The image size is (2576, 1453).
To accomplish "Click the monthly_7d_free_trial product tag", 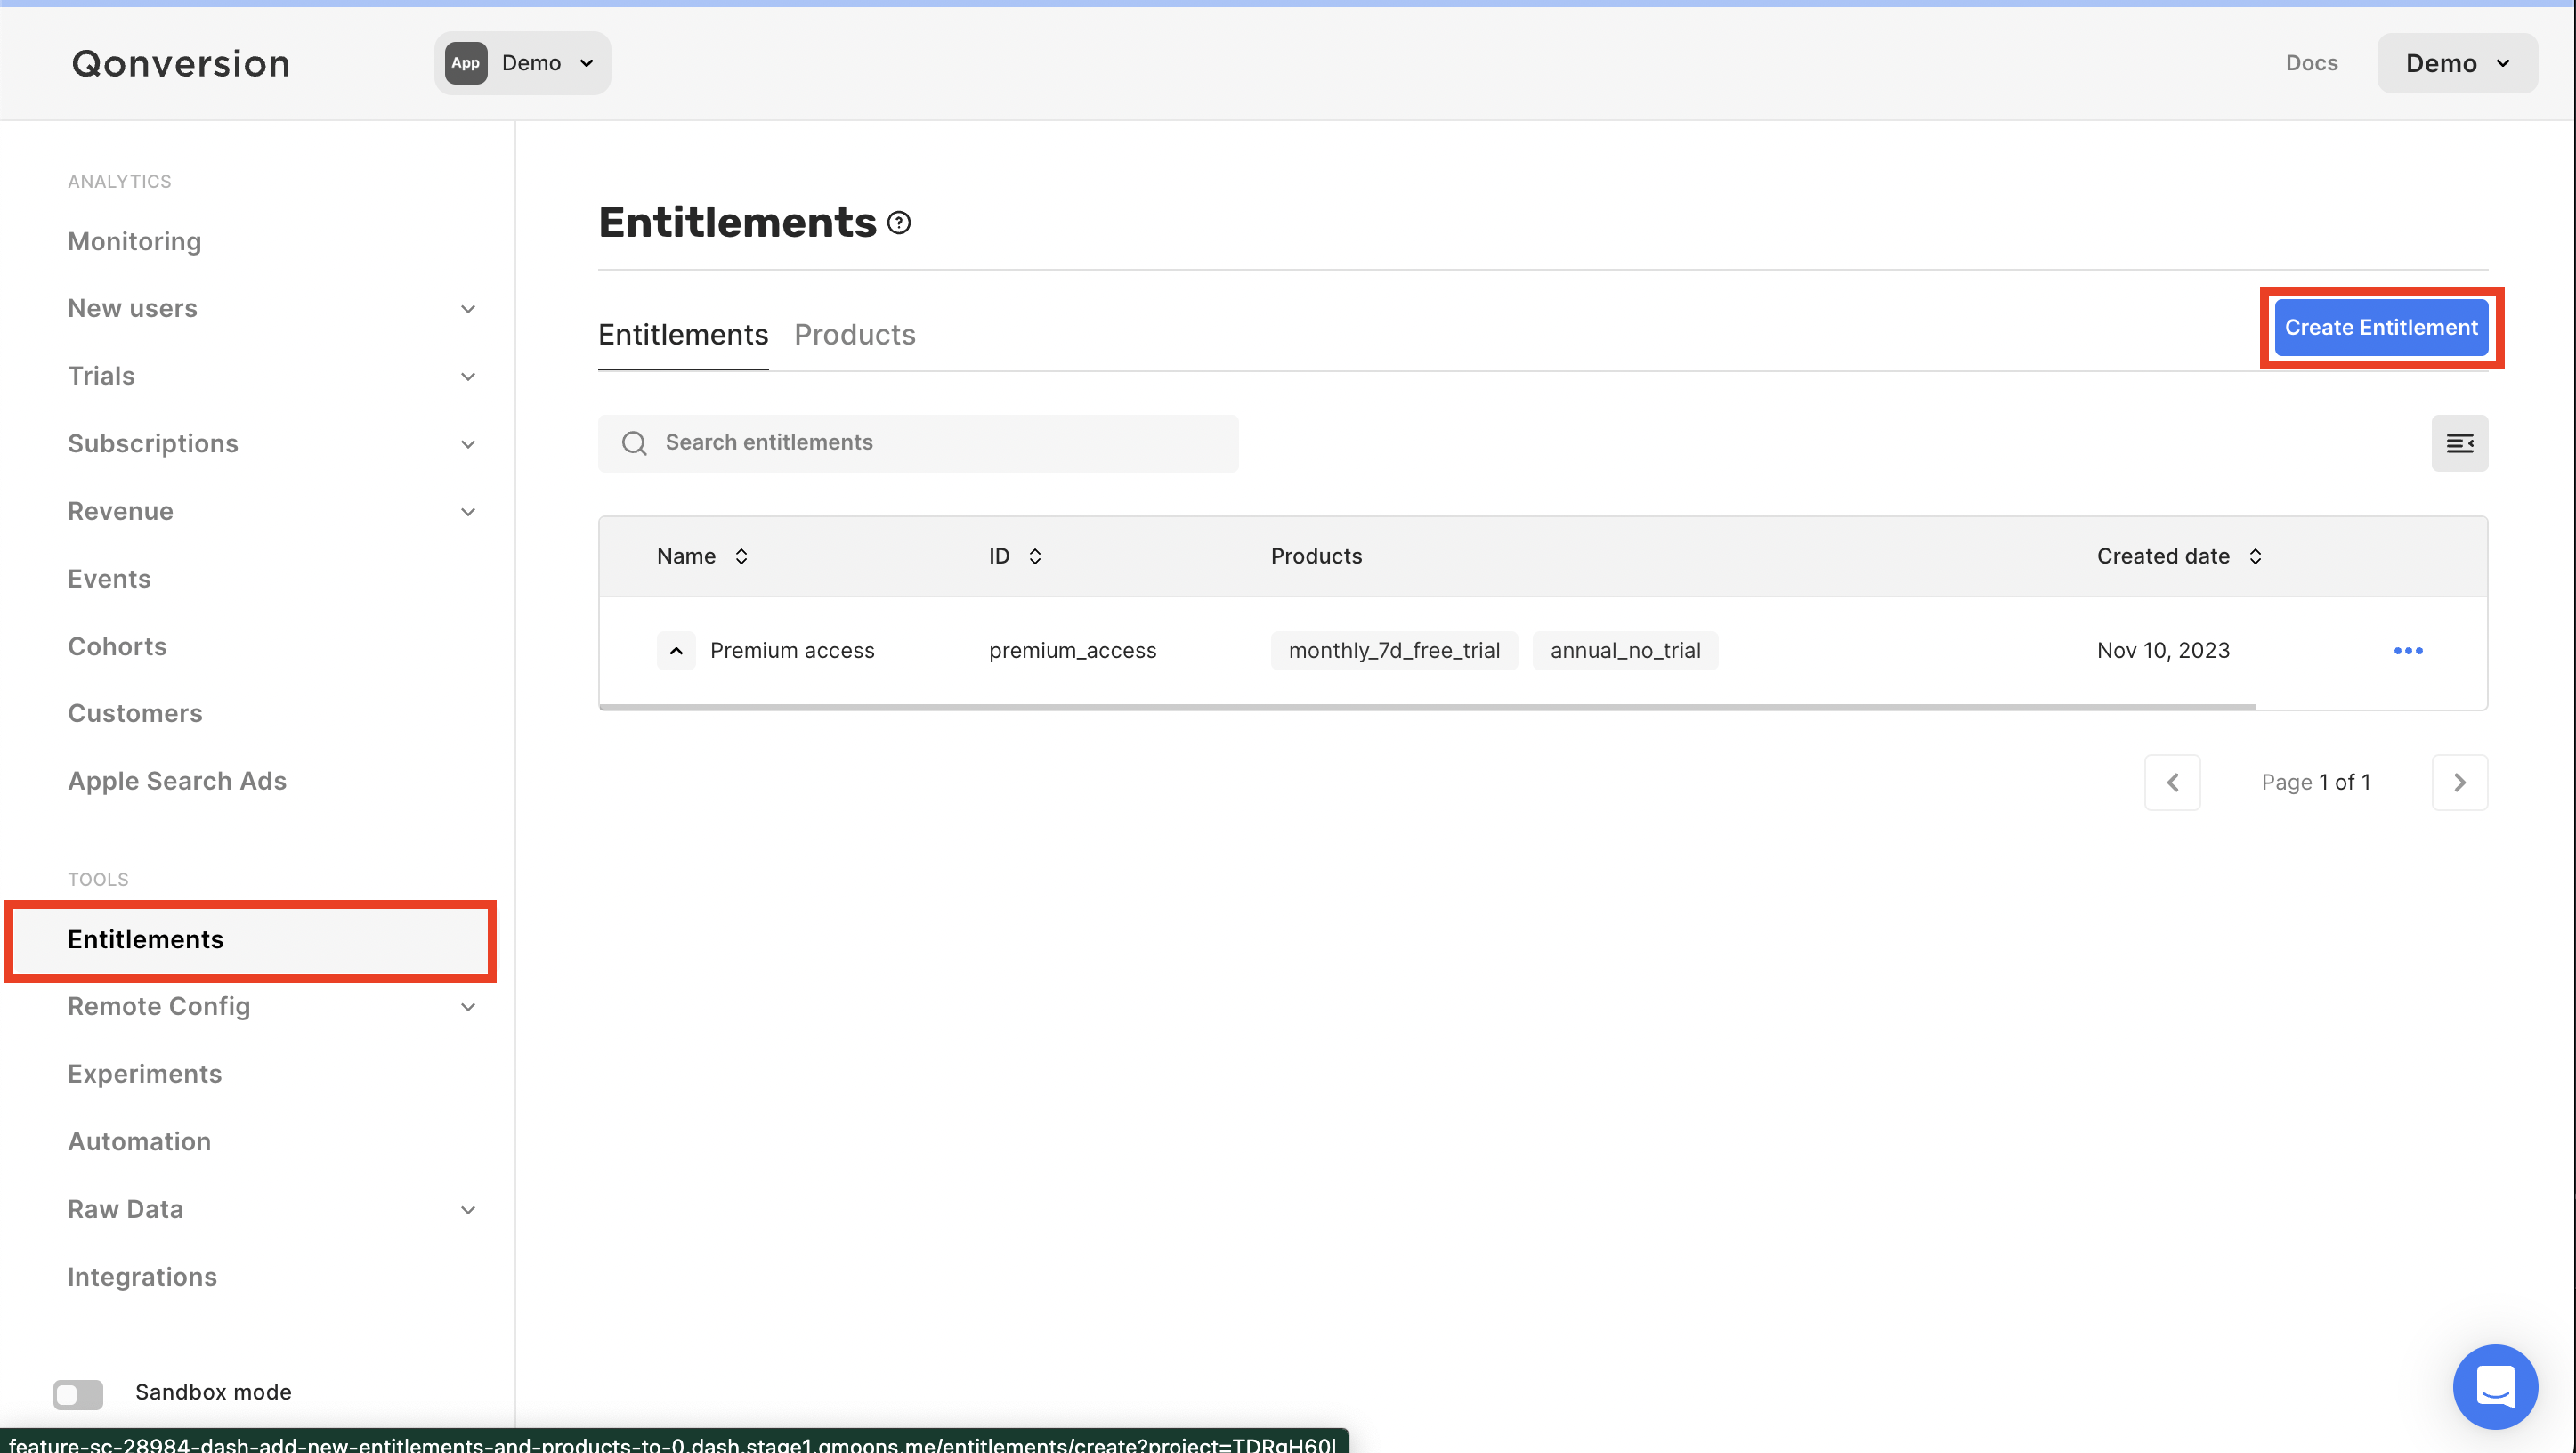I will [1393, 651].
